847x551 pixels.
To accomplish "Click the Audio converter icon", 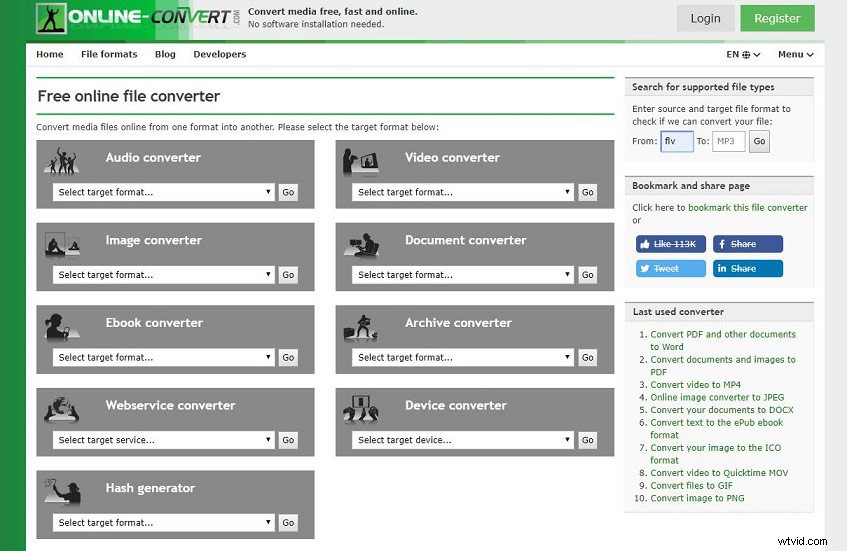I will coord(62,160).
